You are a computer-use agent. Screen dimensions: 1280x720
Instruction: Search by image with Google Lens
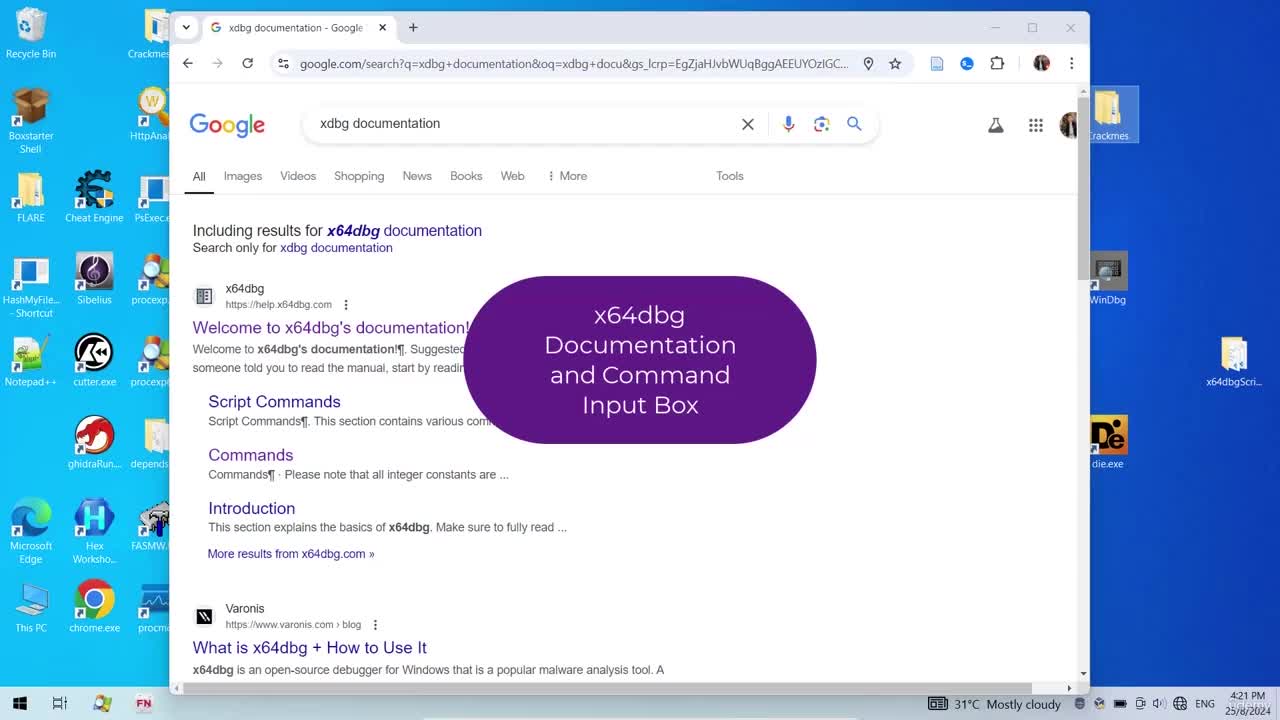(821, 124)
